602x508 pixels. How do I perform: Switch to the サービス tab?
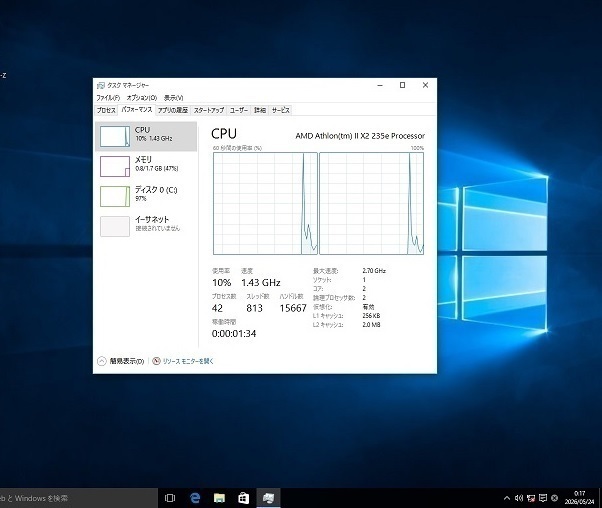point(280,110)
